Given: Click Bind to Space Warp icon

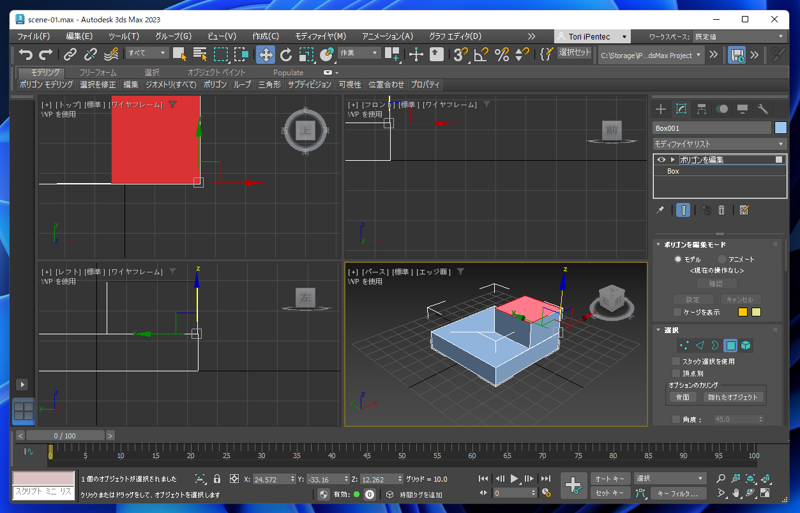Looking at the screenshot, I should click(111, 54).
